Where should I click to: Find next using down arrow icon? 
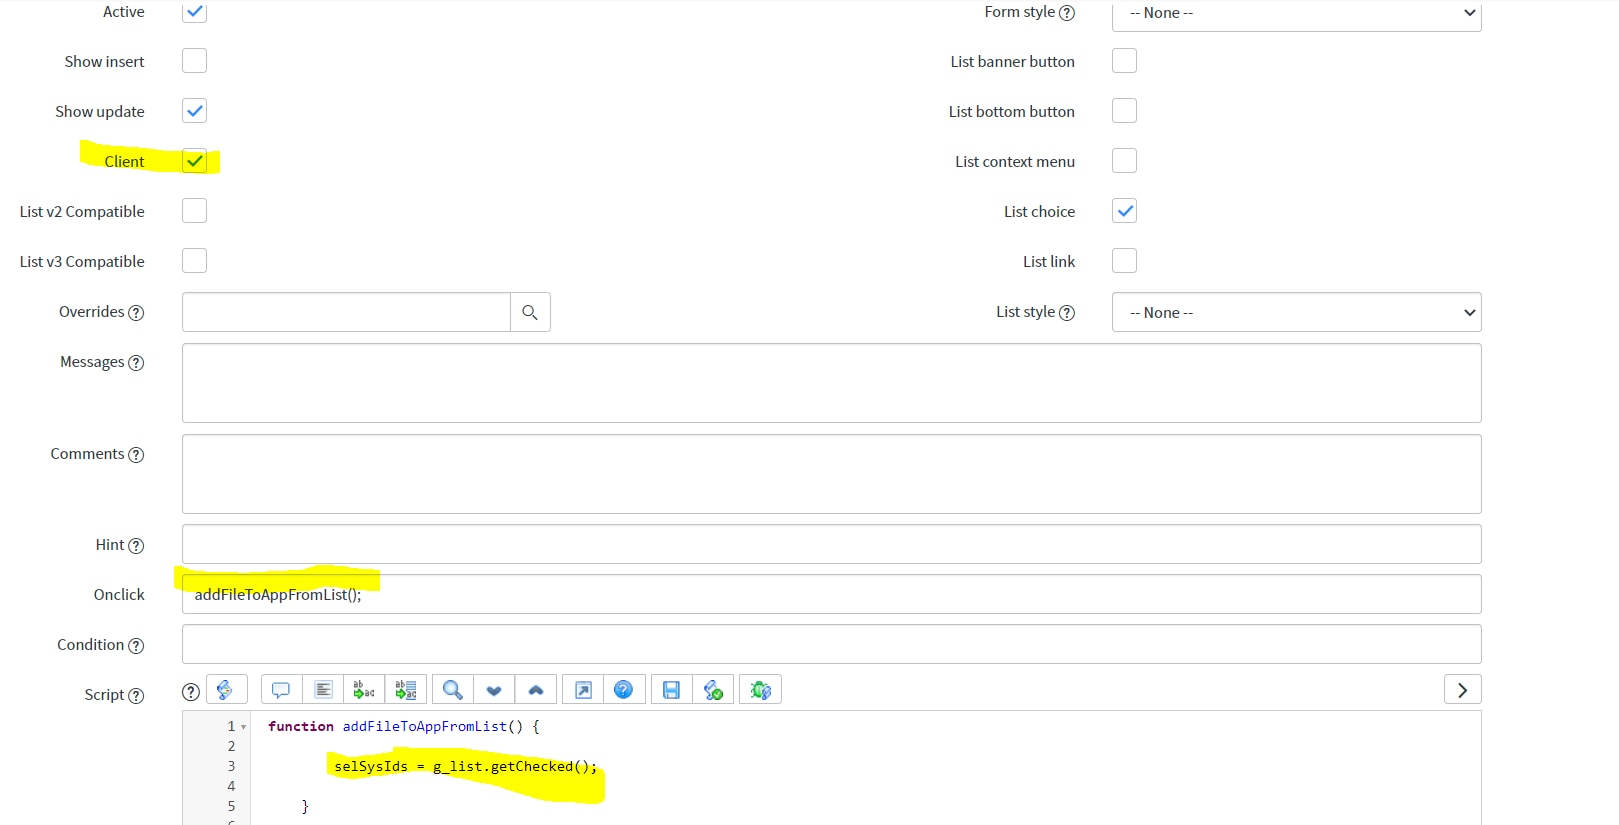pos(494,690)
